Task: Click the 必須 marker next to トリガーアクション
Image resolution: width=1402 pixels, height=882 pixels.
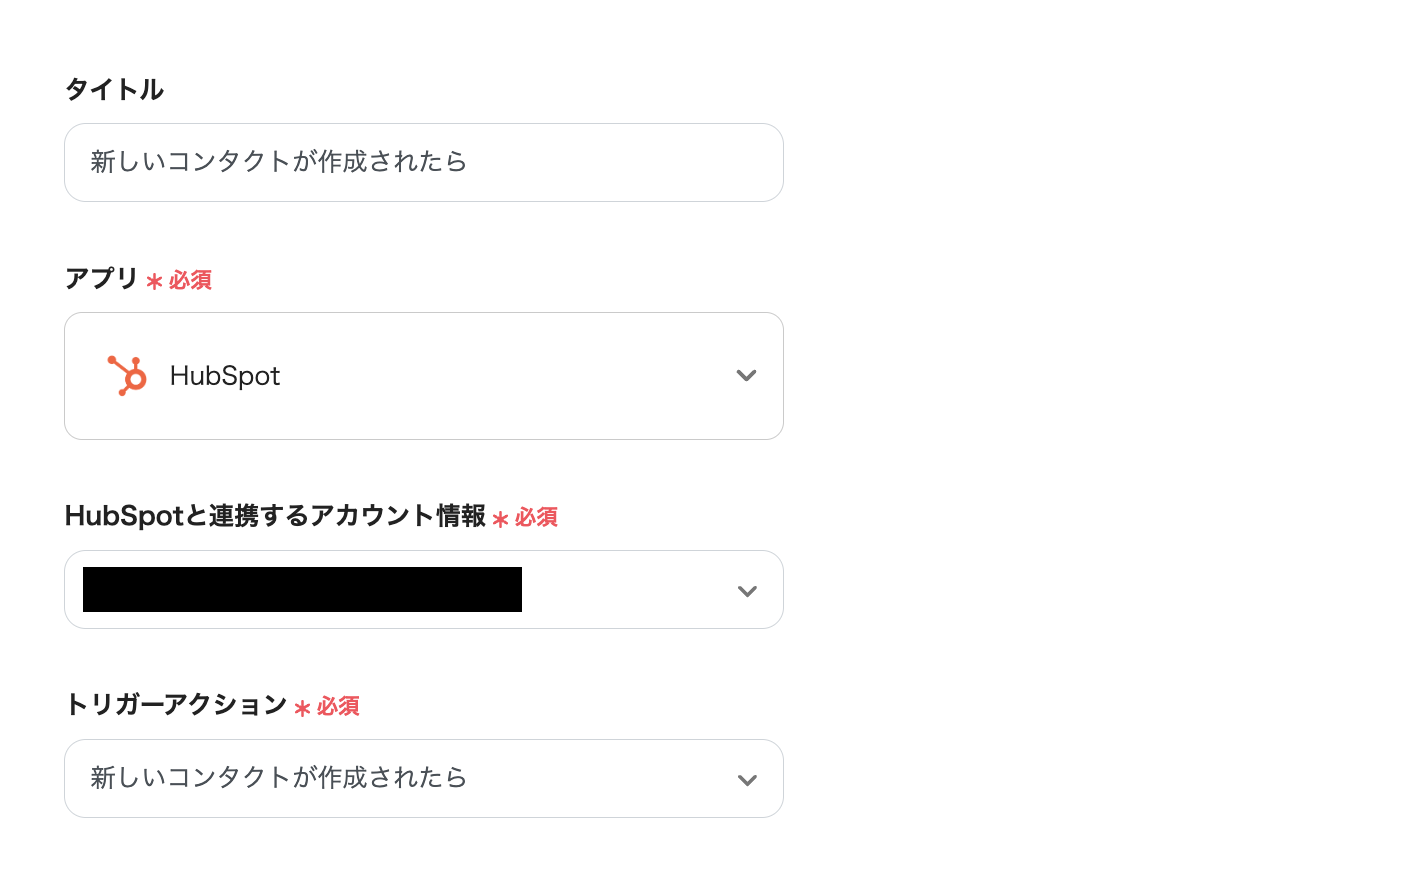Action: pyautogui.click(x=338, y=706)
